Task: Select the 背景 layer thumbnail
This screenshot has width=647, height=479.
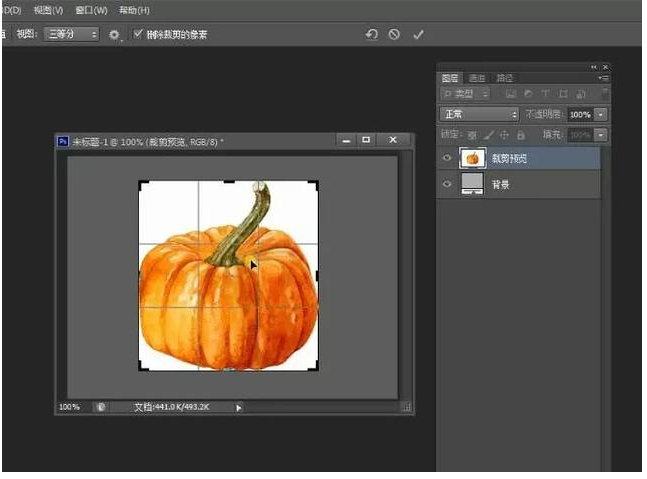Action: [x=471, y=184]
